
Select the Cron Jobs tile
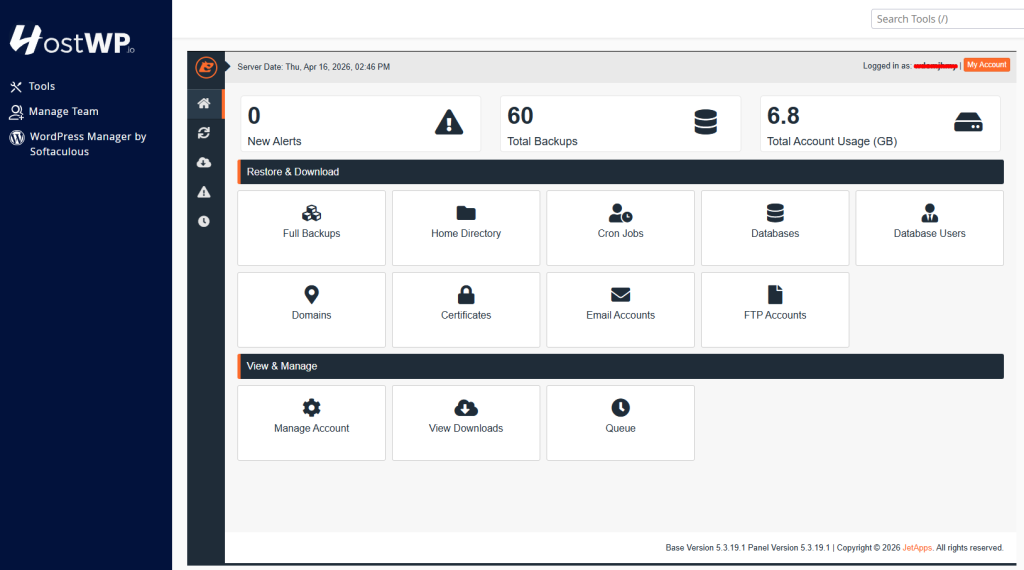click(620, 228)
